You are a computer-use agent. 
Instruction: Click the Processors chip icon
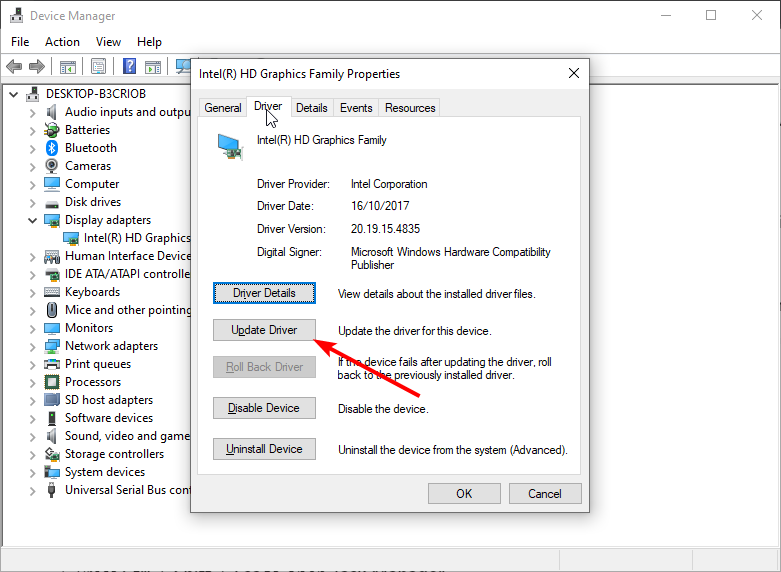pos(52,382)
